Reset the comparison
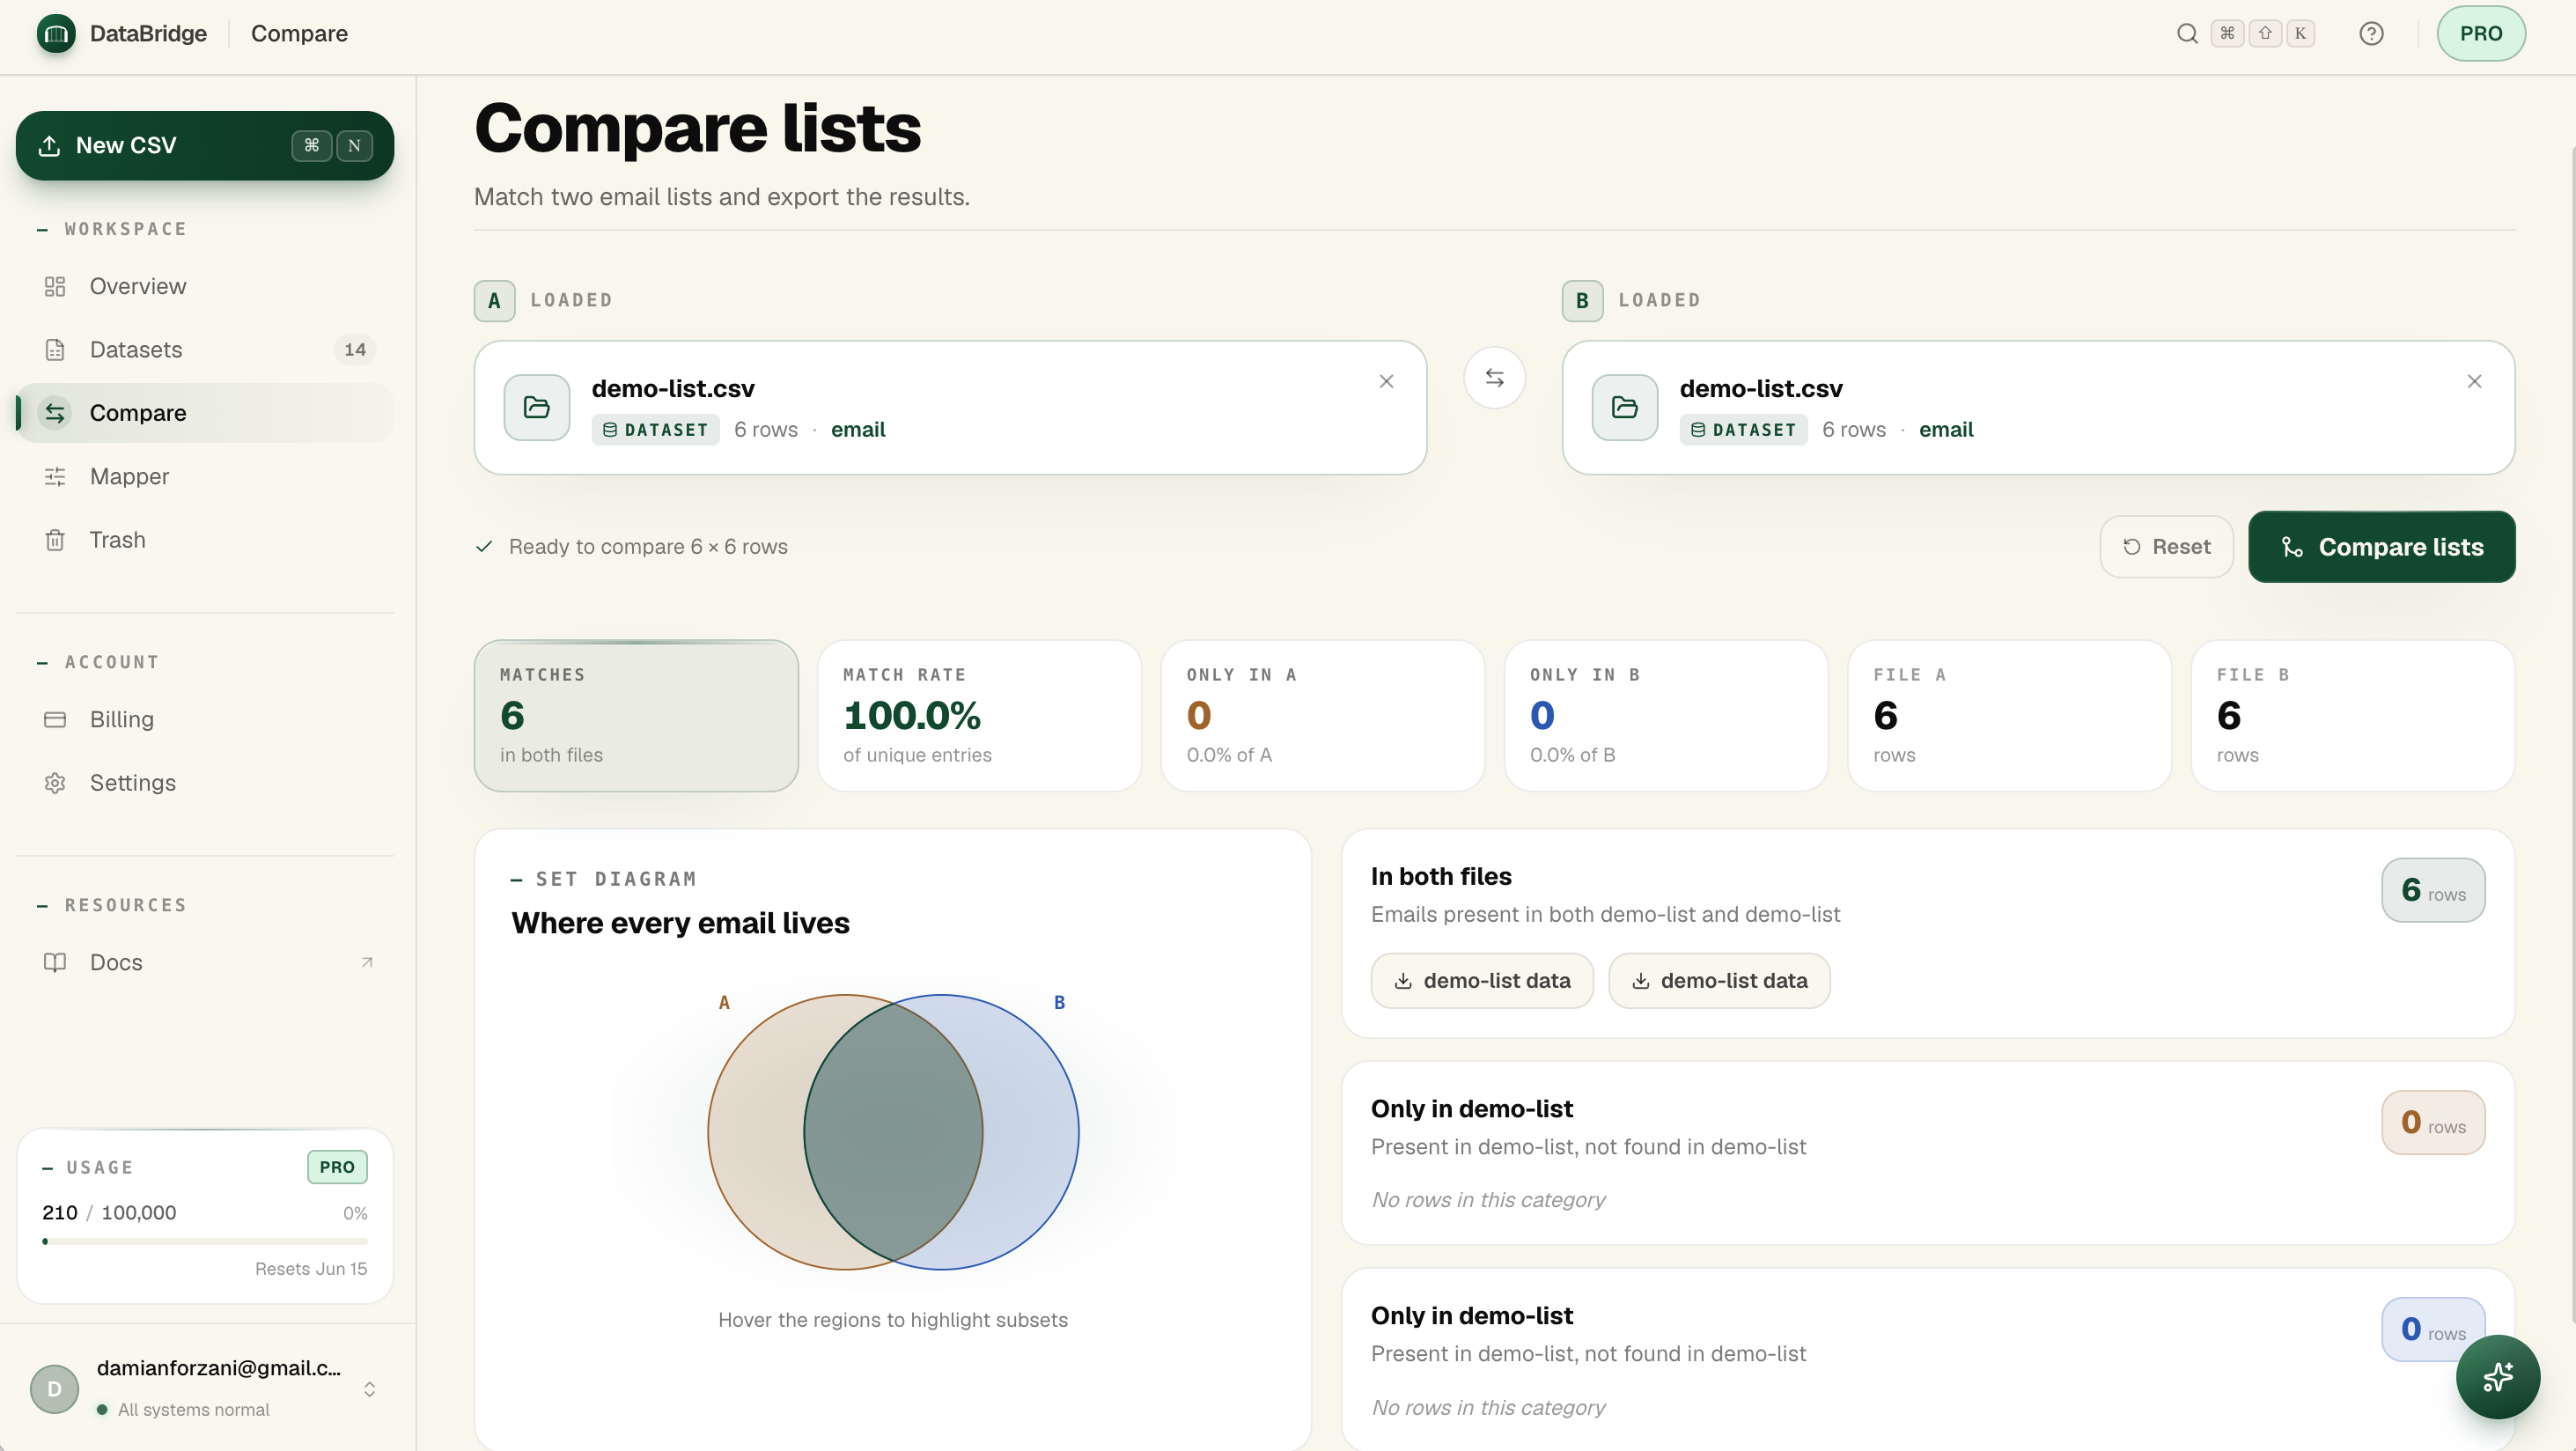This screenshot has width=2576, height=1451. coord(2166,547)
